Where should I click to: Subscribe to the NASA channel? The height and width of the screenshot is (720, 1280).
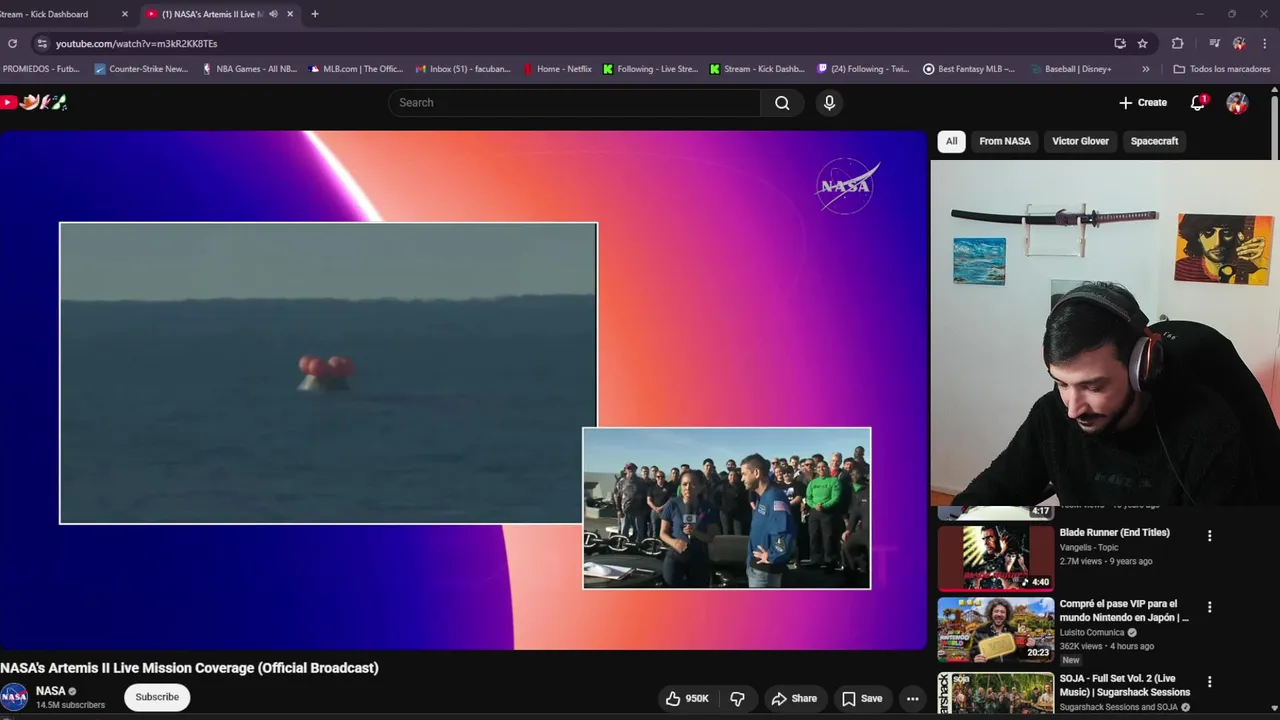pos(157,697)
